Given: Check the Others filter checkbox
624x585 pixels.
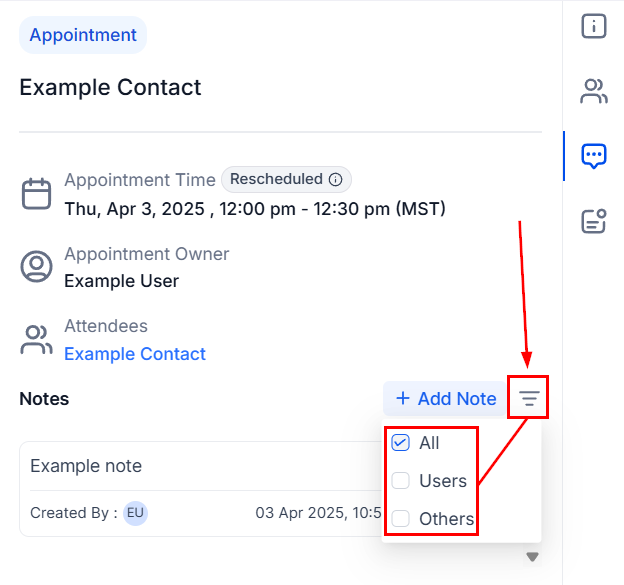Looking at the screenshot, I should coord(400,519).
